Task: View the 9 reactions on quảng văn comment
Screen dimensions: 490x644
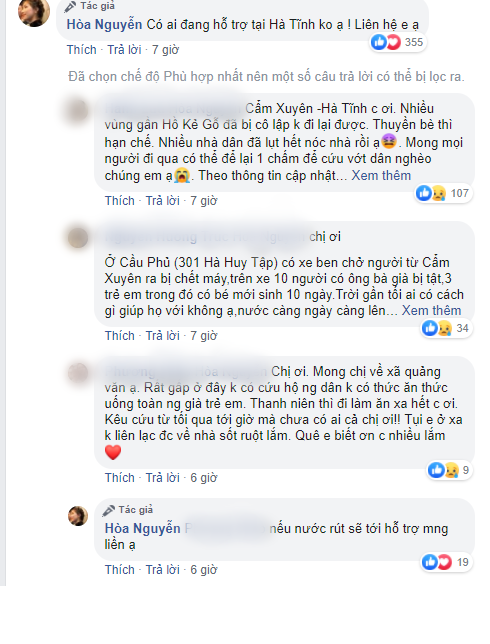Action: click(449, 470)
